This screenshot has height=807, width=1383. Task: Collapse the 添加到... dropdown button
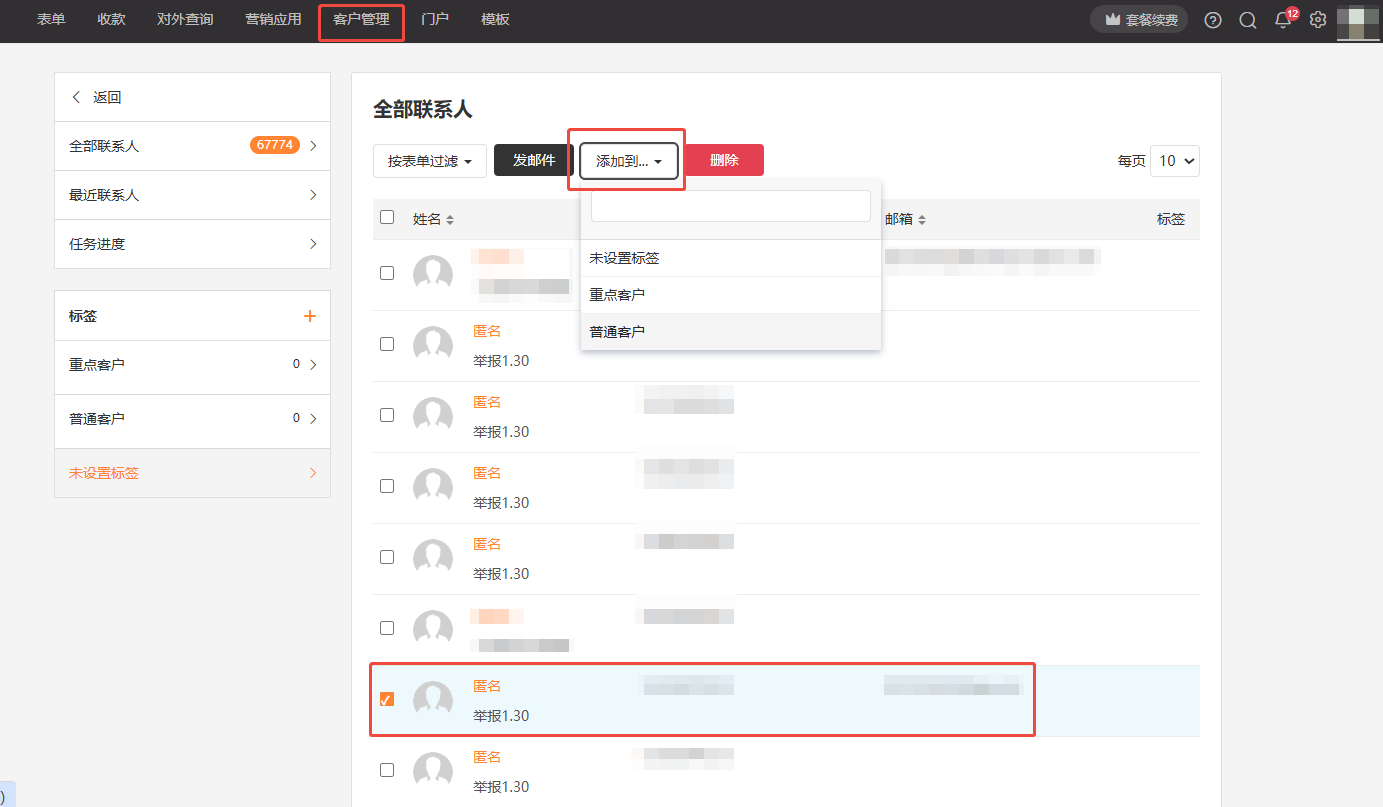(629, 161)
